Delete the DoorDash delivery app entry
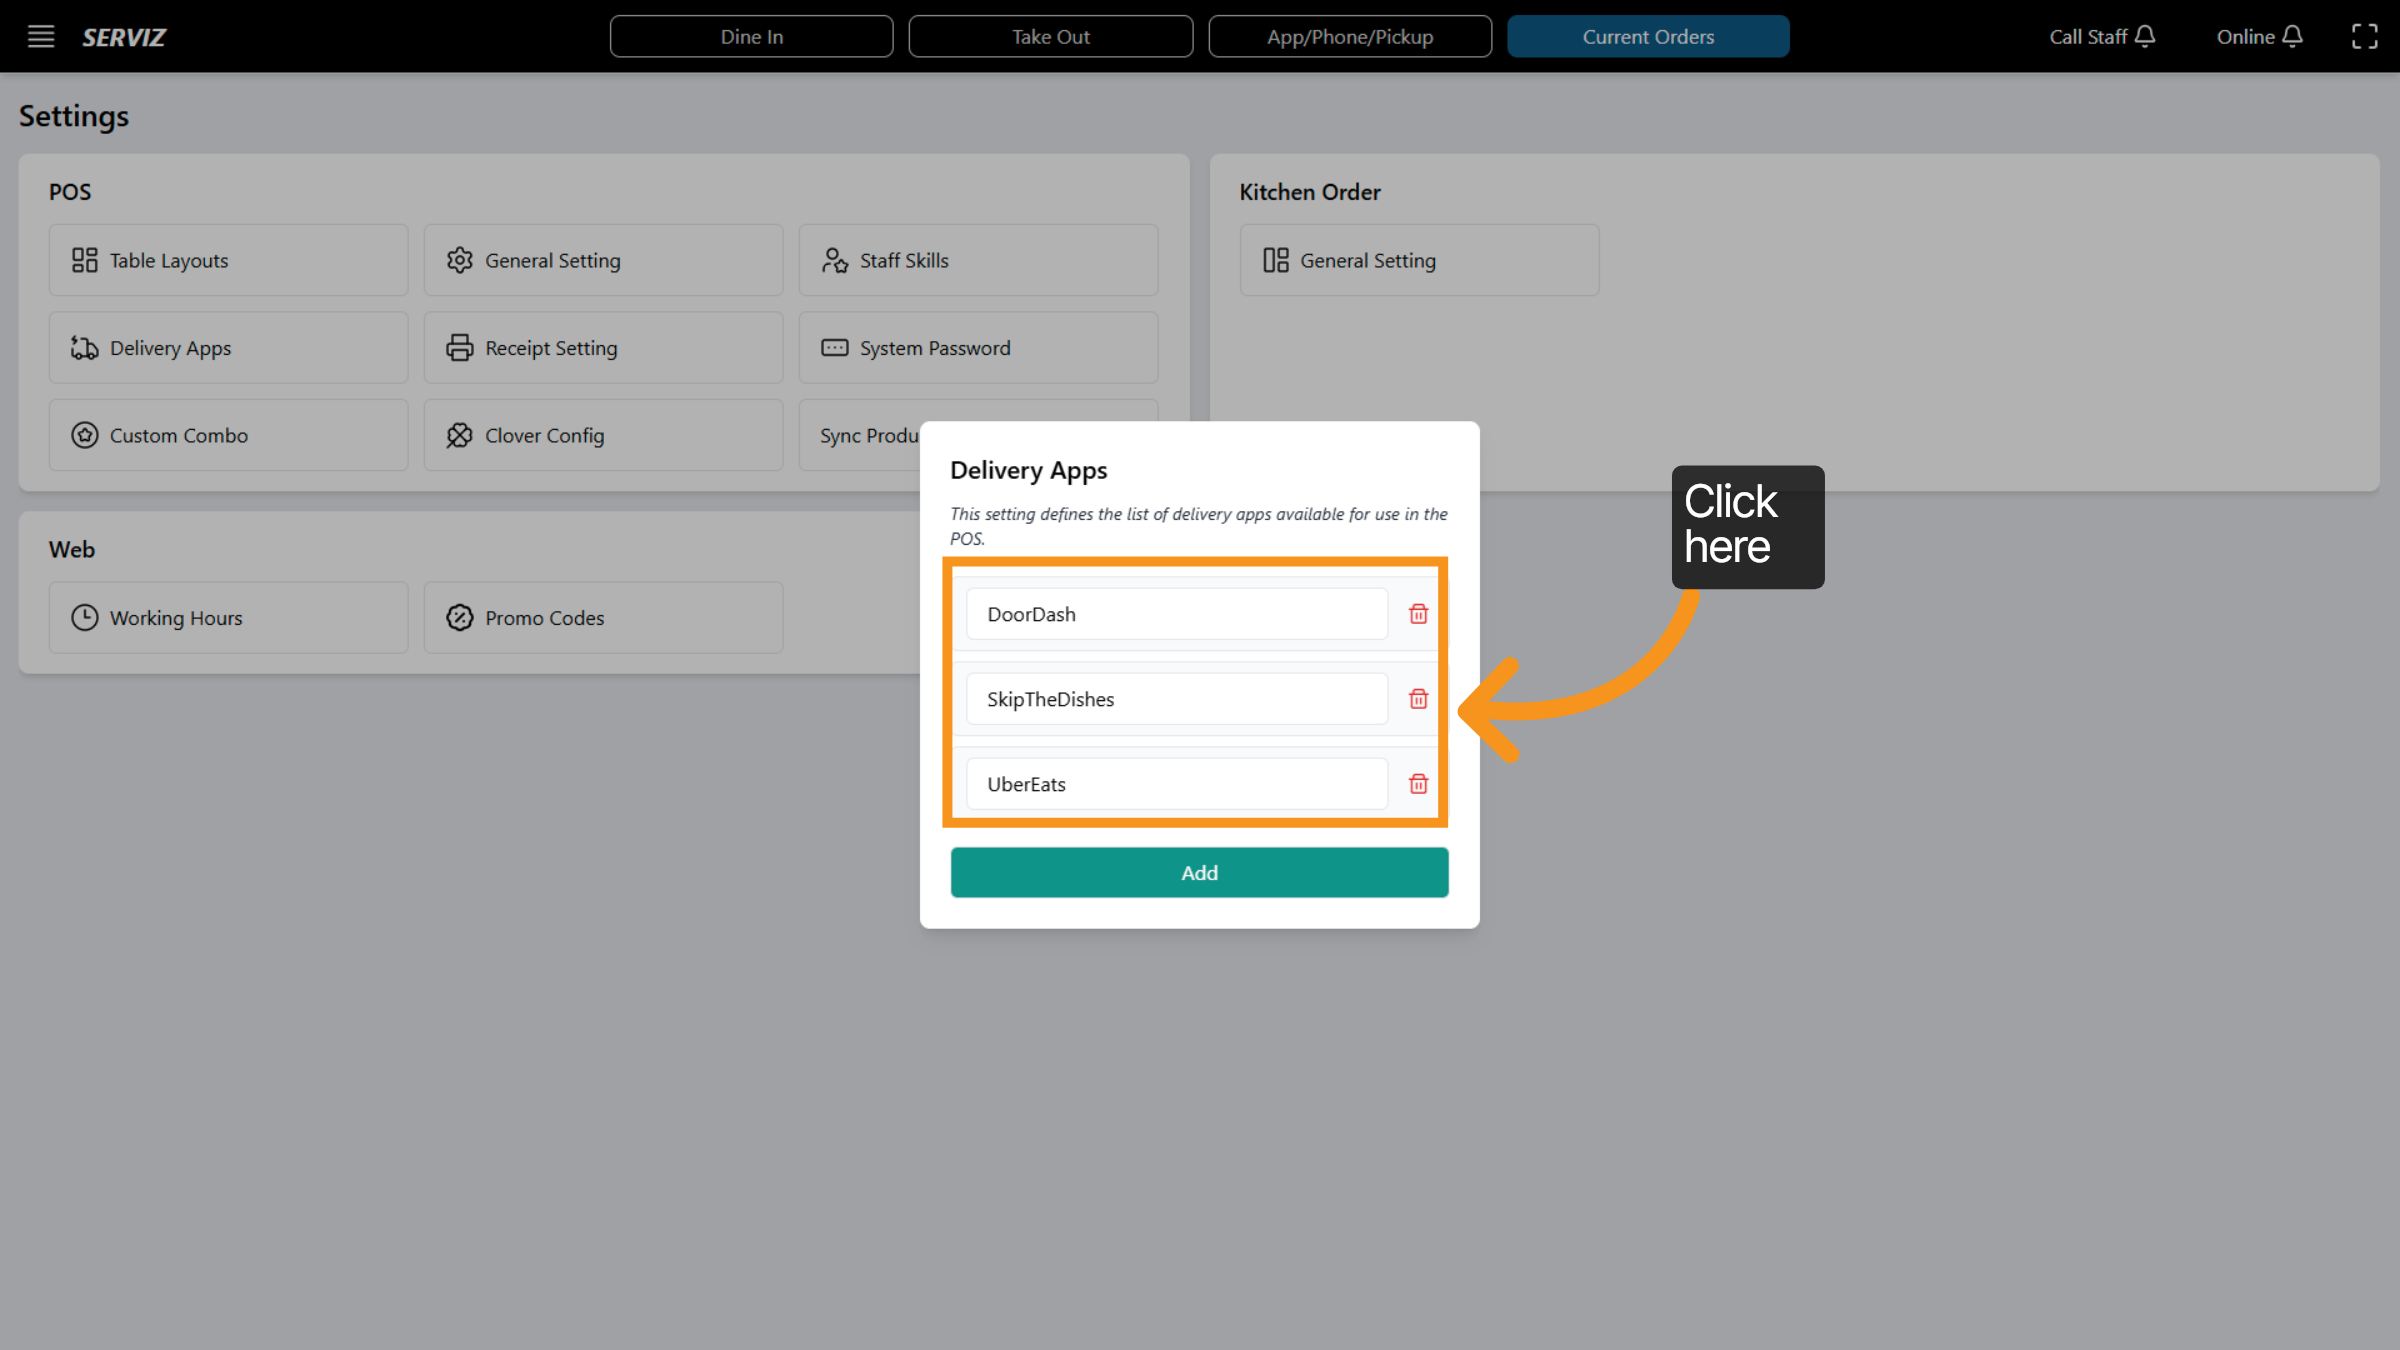This screenshot has height=1350, width=2400. (1418, 614)
